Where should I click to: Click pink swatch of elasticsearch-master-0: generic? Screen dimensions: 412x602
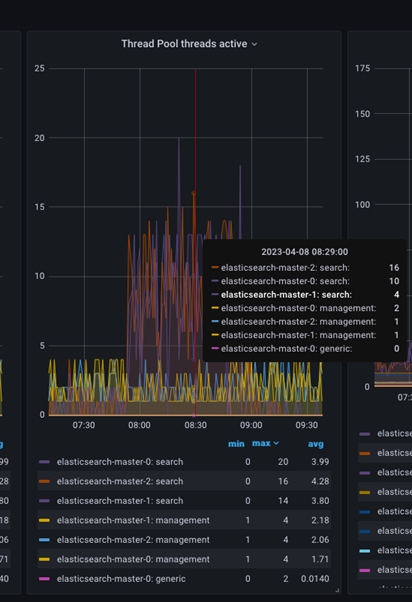coord(45,579)
